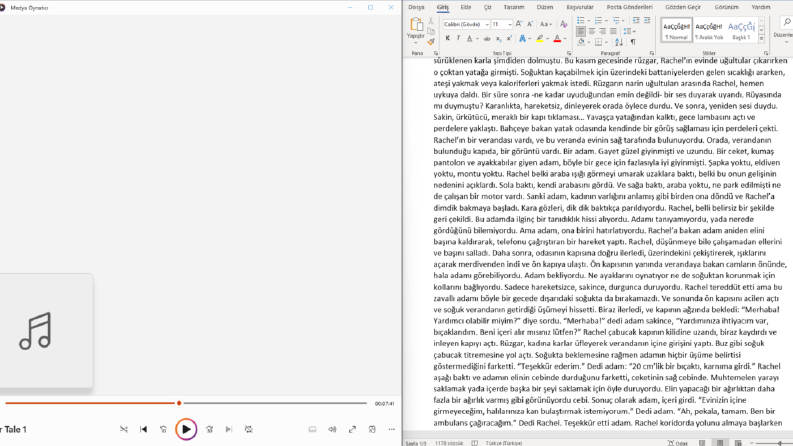Skip to previous track in media player
The width and height of the screenshot is (793, 446).
[144, 429]
